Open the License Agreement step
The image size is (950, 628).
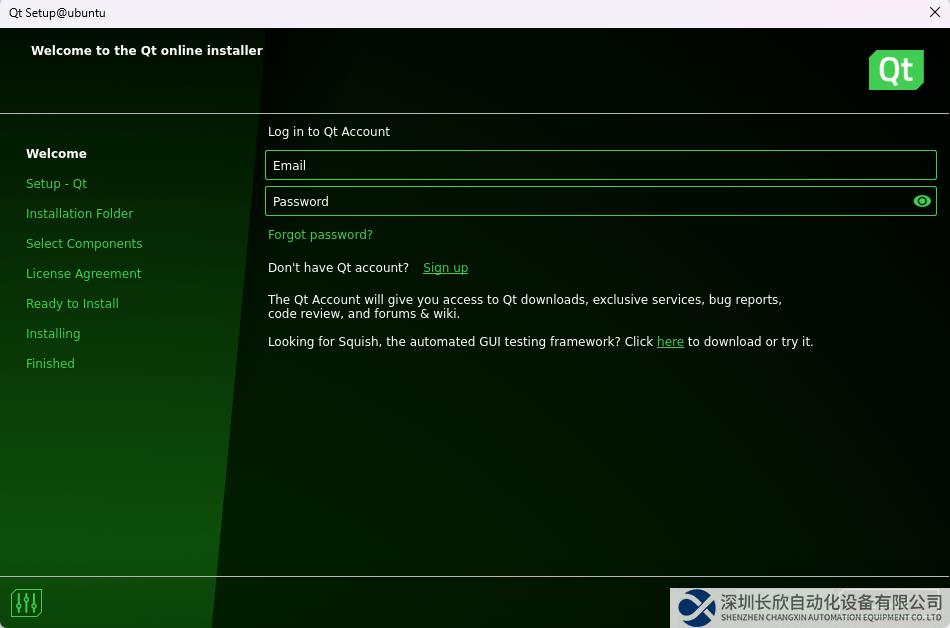[x=84, y=274]
